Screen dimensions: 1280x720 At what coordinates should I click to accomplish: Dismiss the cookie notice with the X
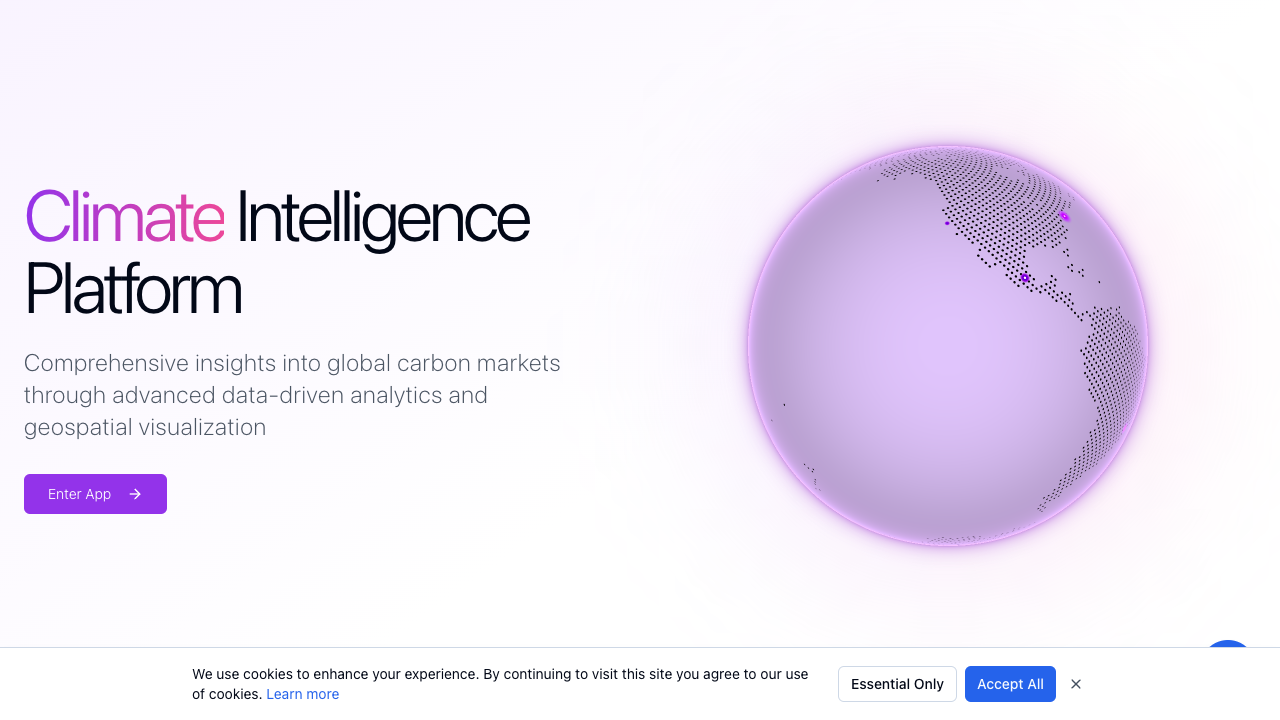tap(1076, 684)
